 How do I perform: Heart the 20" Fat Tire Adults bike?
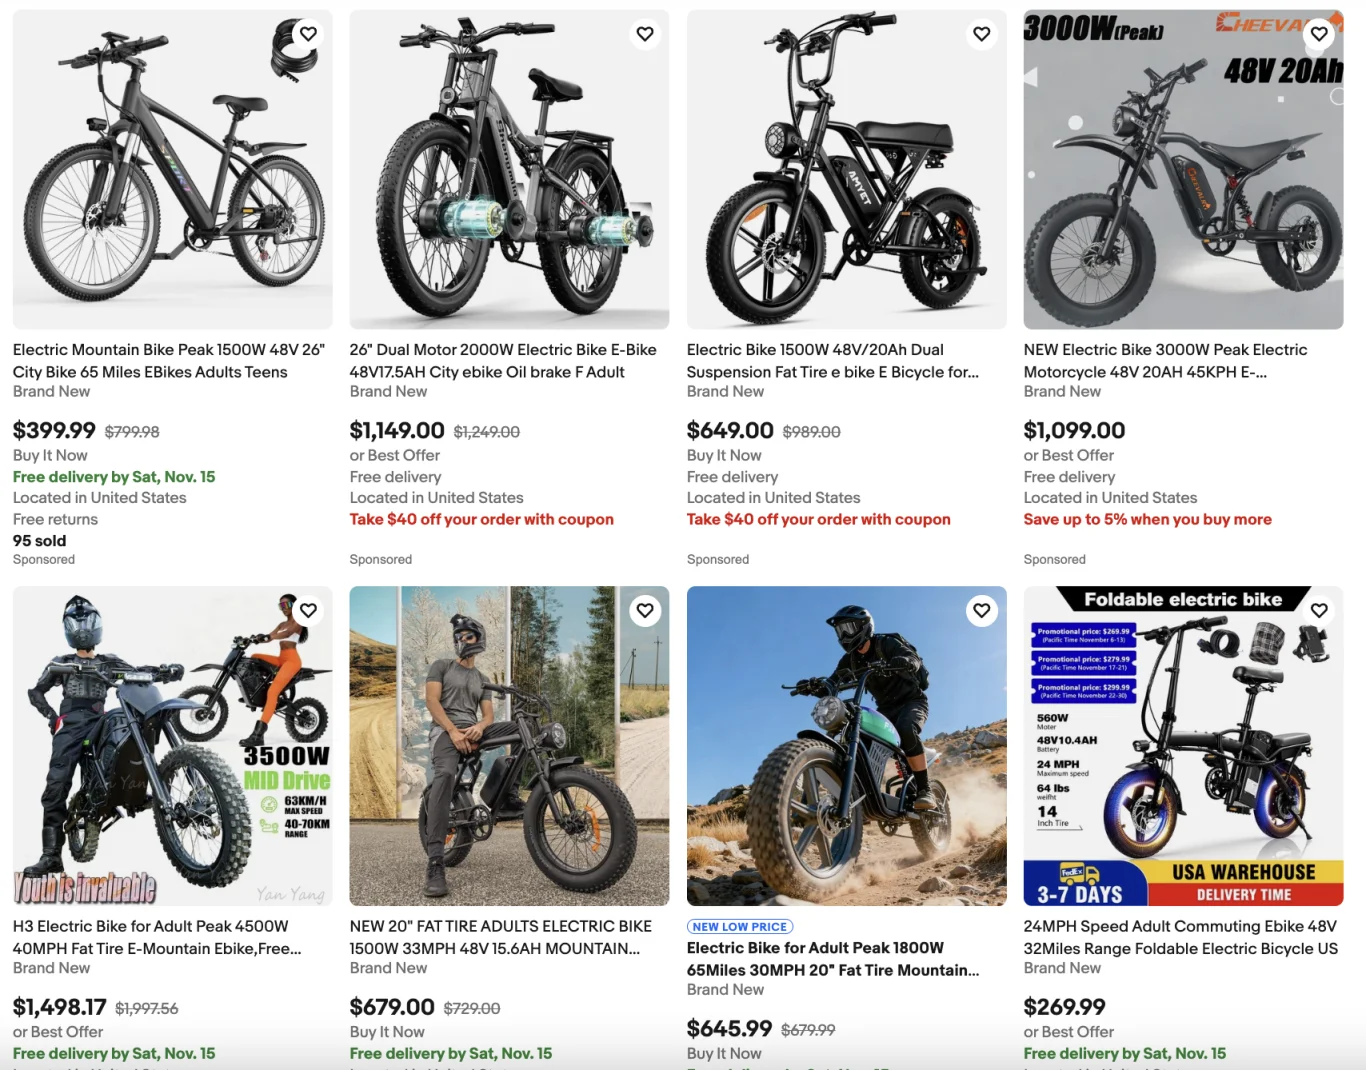(x=645, y=610)
